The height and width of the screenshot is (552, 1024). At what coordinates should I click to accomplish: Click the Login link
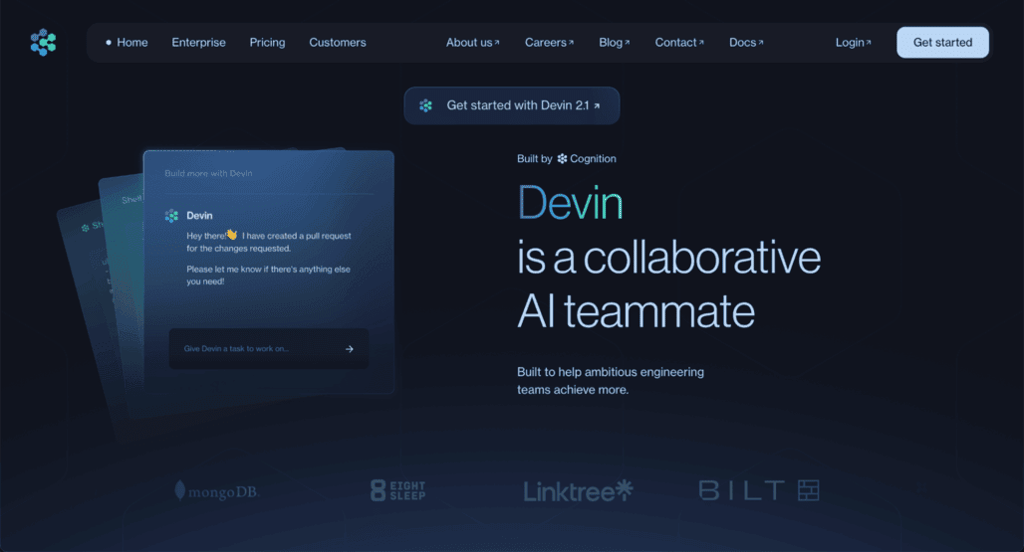click(853, 42)
